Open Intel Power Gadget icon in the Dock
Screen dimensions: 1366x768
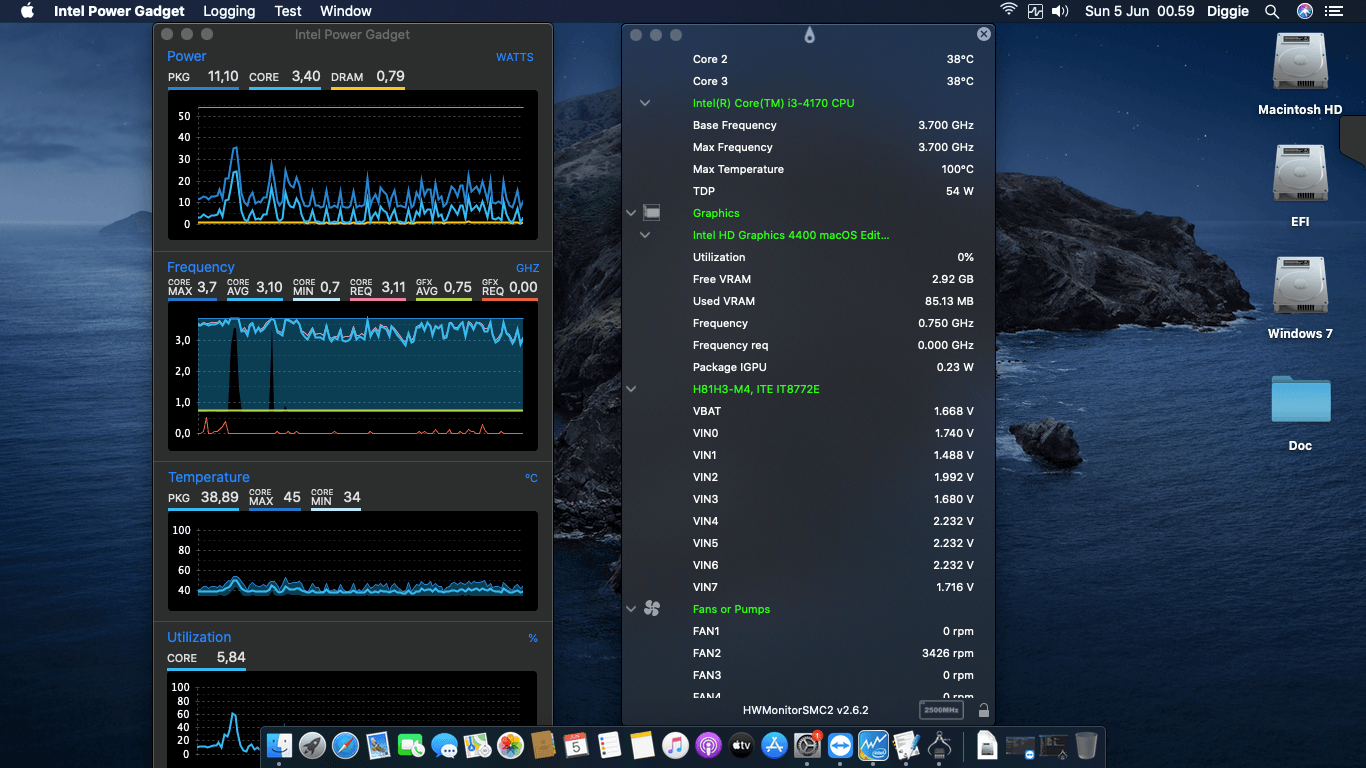coord(873,746)
